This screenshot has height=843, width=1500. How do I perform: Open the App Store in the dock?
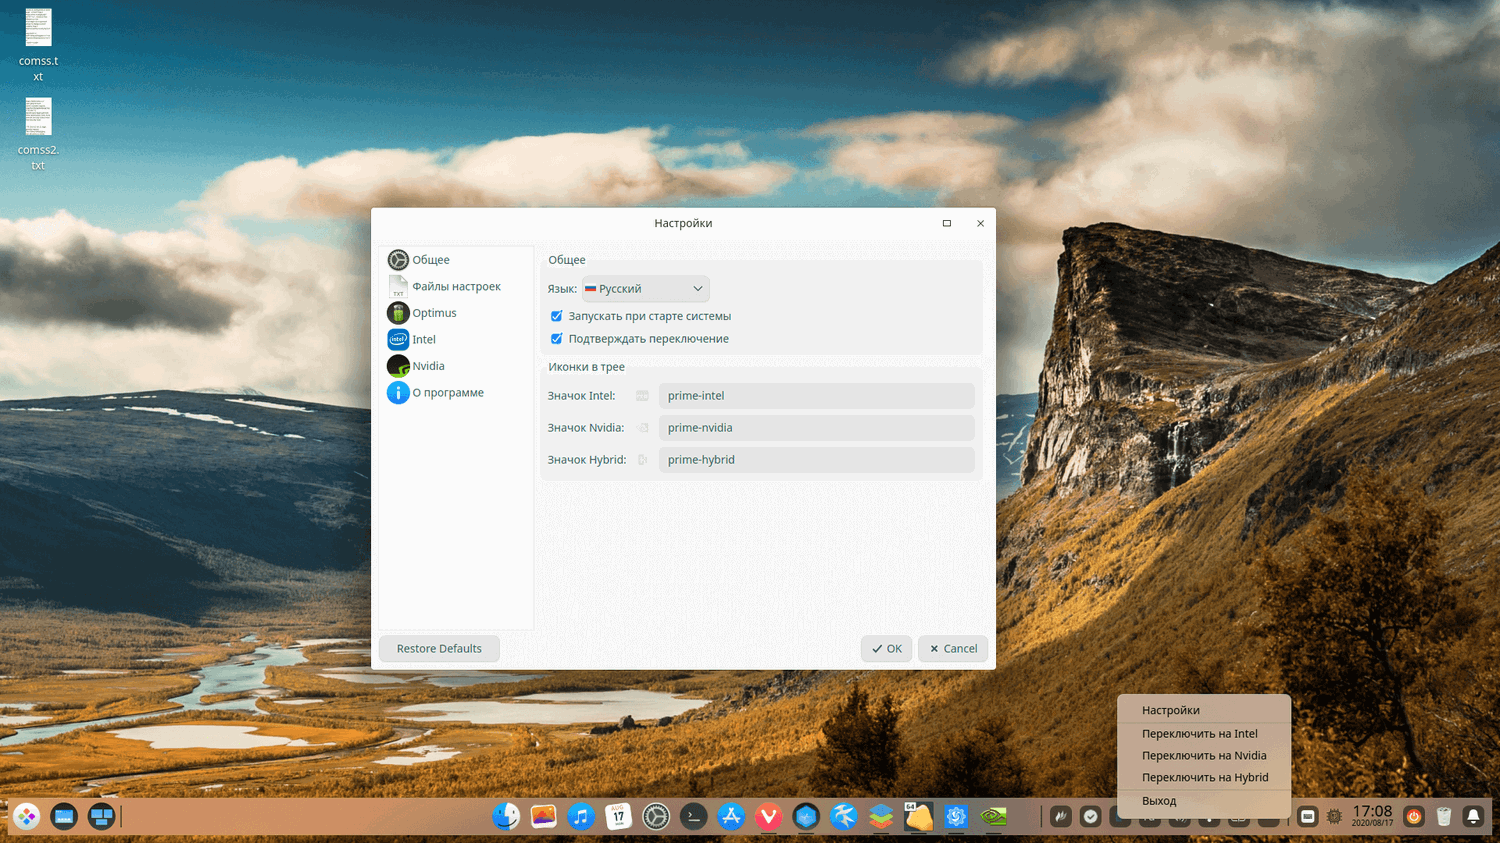click(x=731, y=817)
